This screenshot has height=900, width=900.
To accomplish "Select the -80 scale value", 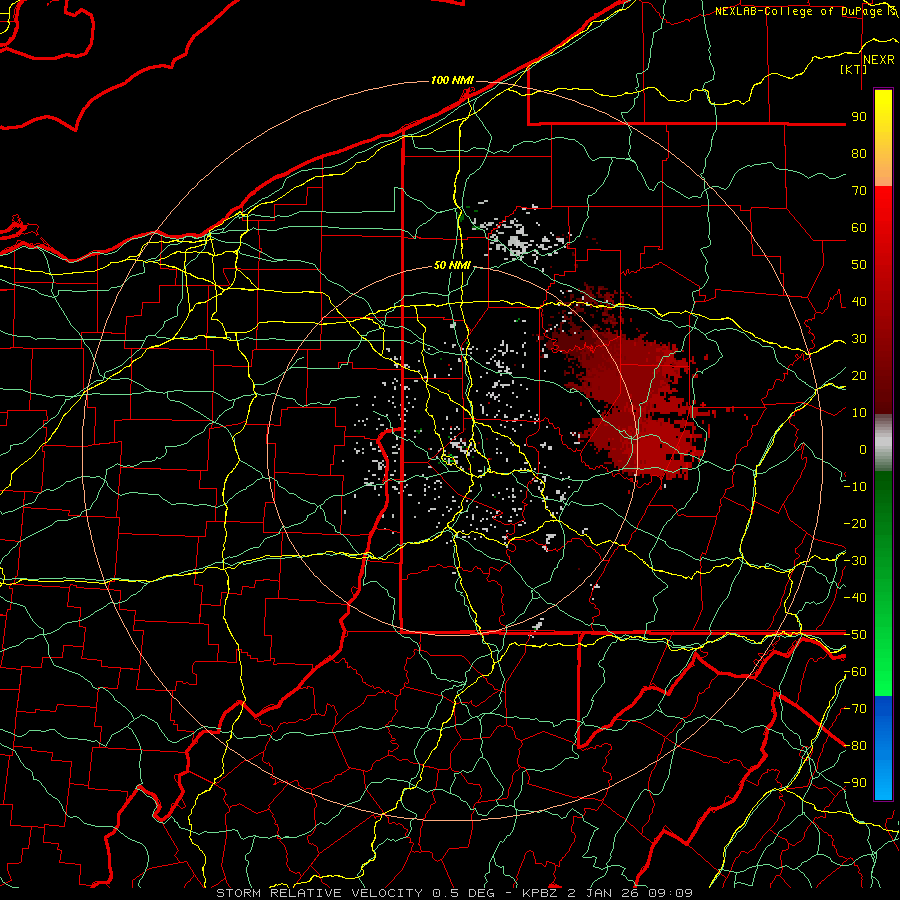I will tap(855, 746).
